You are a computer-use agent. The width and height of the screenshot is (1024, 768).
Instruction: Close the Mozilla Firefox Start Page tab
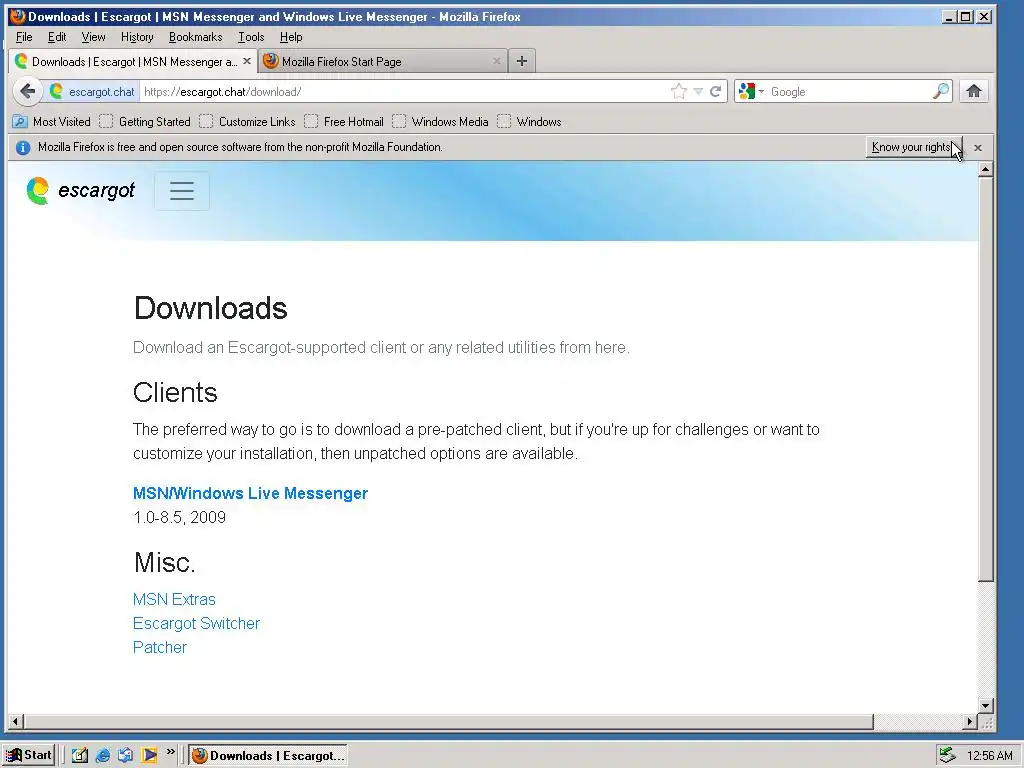pos(496,61)
